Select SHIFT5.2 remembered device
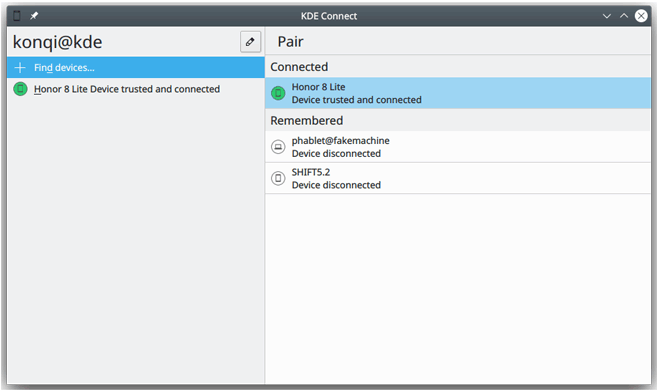The height and width of the screenshot is (390, 661). pos(458,178)
